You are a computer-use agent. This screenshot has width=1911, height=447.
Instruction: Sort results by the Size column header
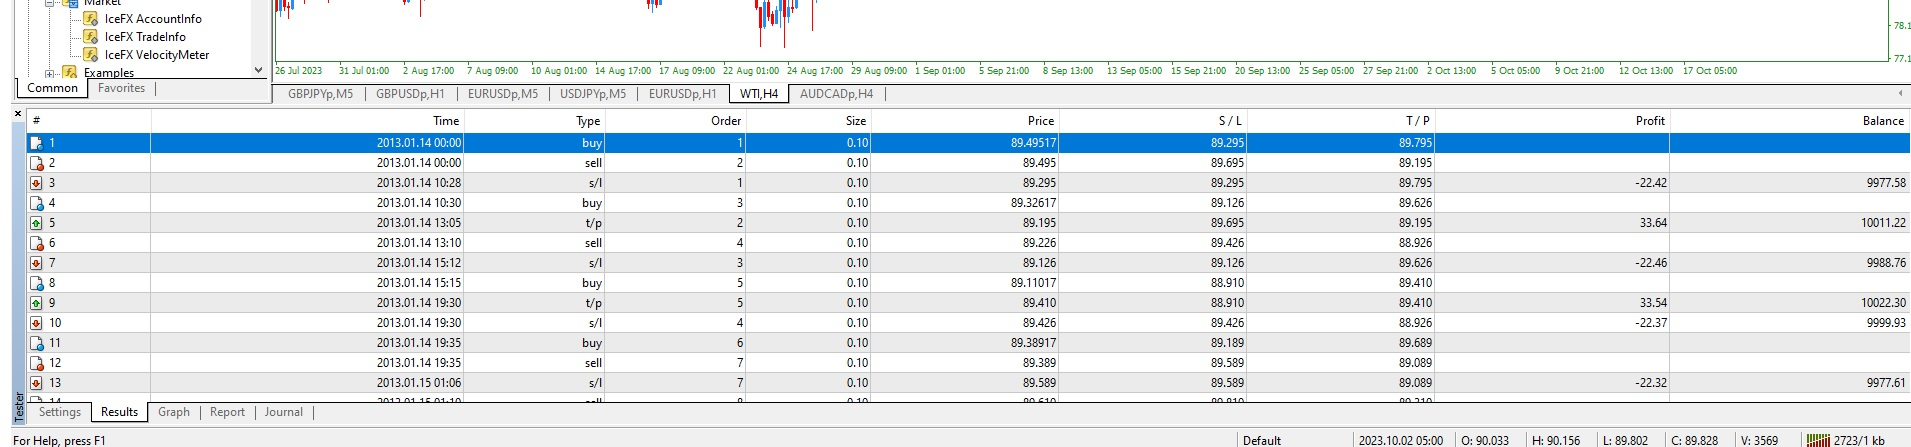pyautogui.click(x=809, y=121)
